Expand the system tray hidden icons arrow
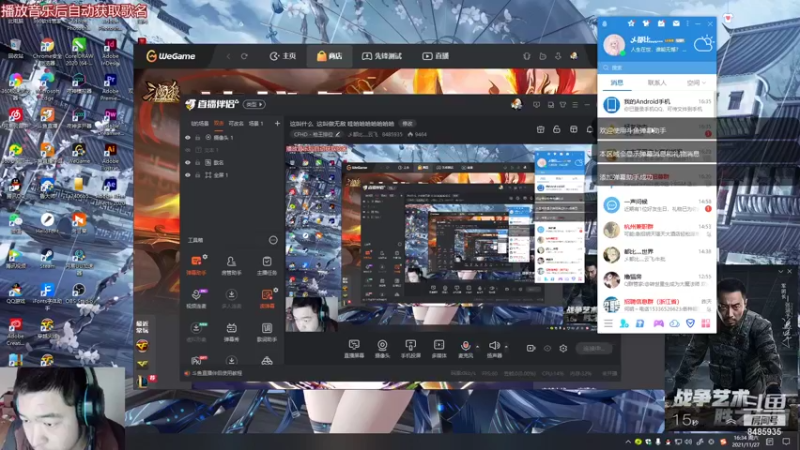This screenshot has width=800, height=450. (x=628, y=442)
